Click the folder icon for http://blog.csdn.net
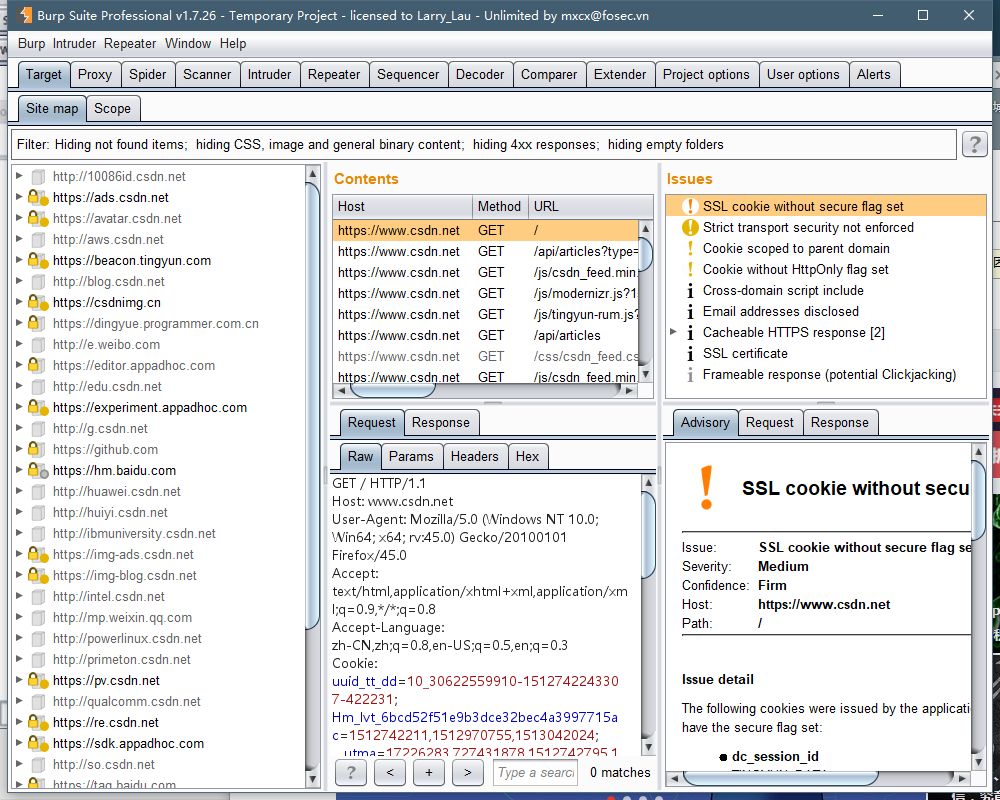 coord(37,281)
